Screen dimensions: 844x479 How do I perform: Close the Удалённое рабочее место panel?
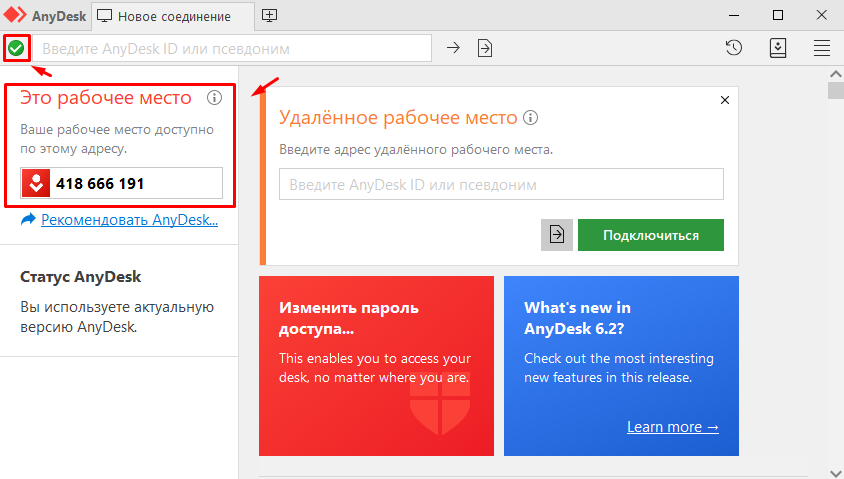[725, 100]
